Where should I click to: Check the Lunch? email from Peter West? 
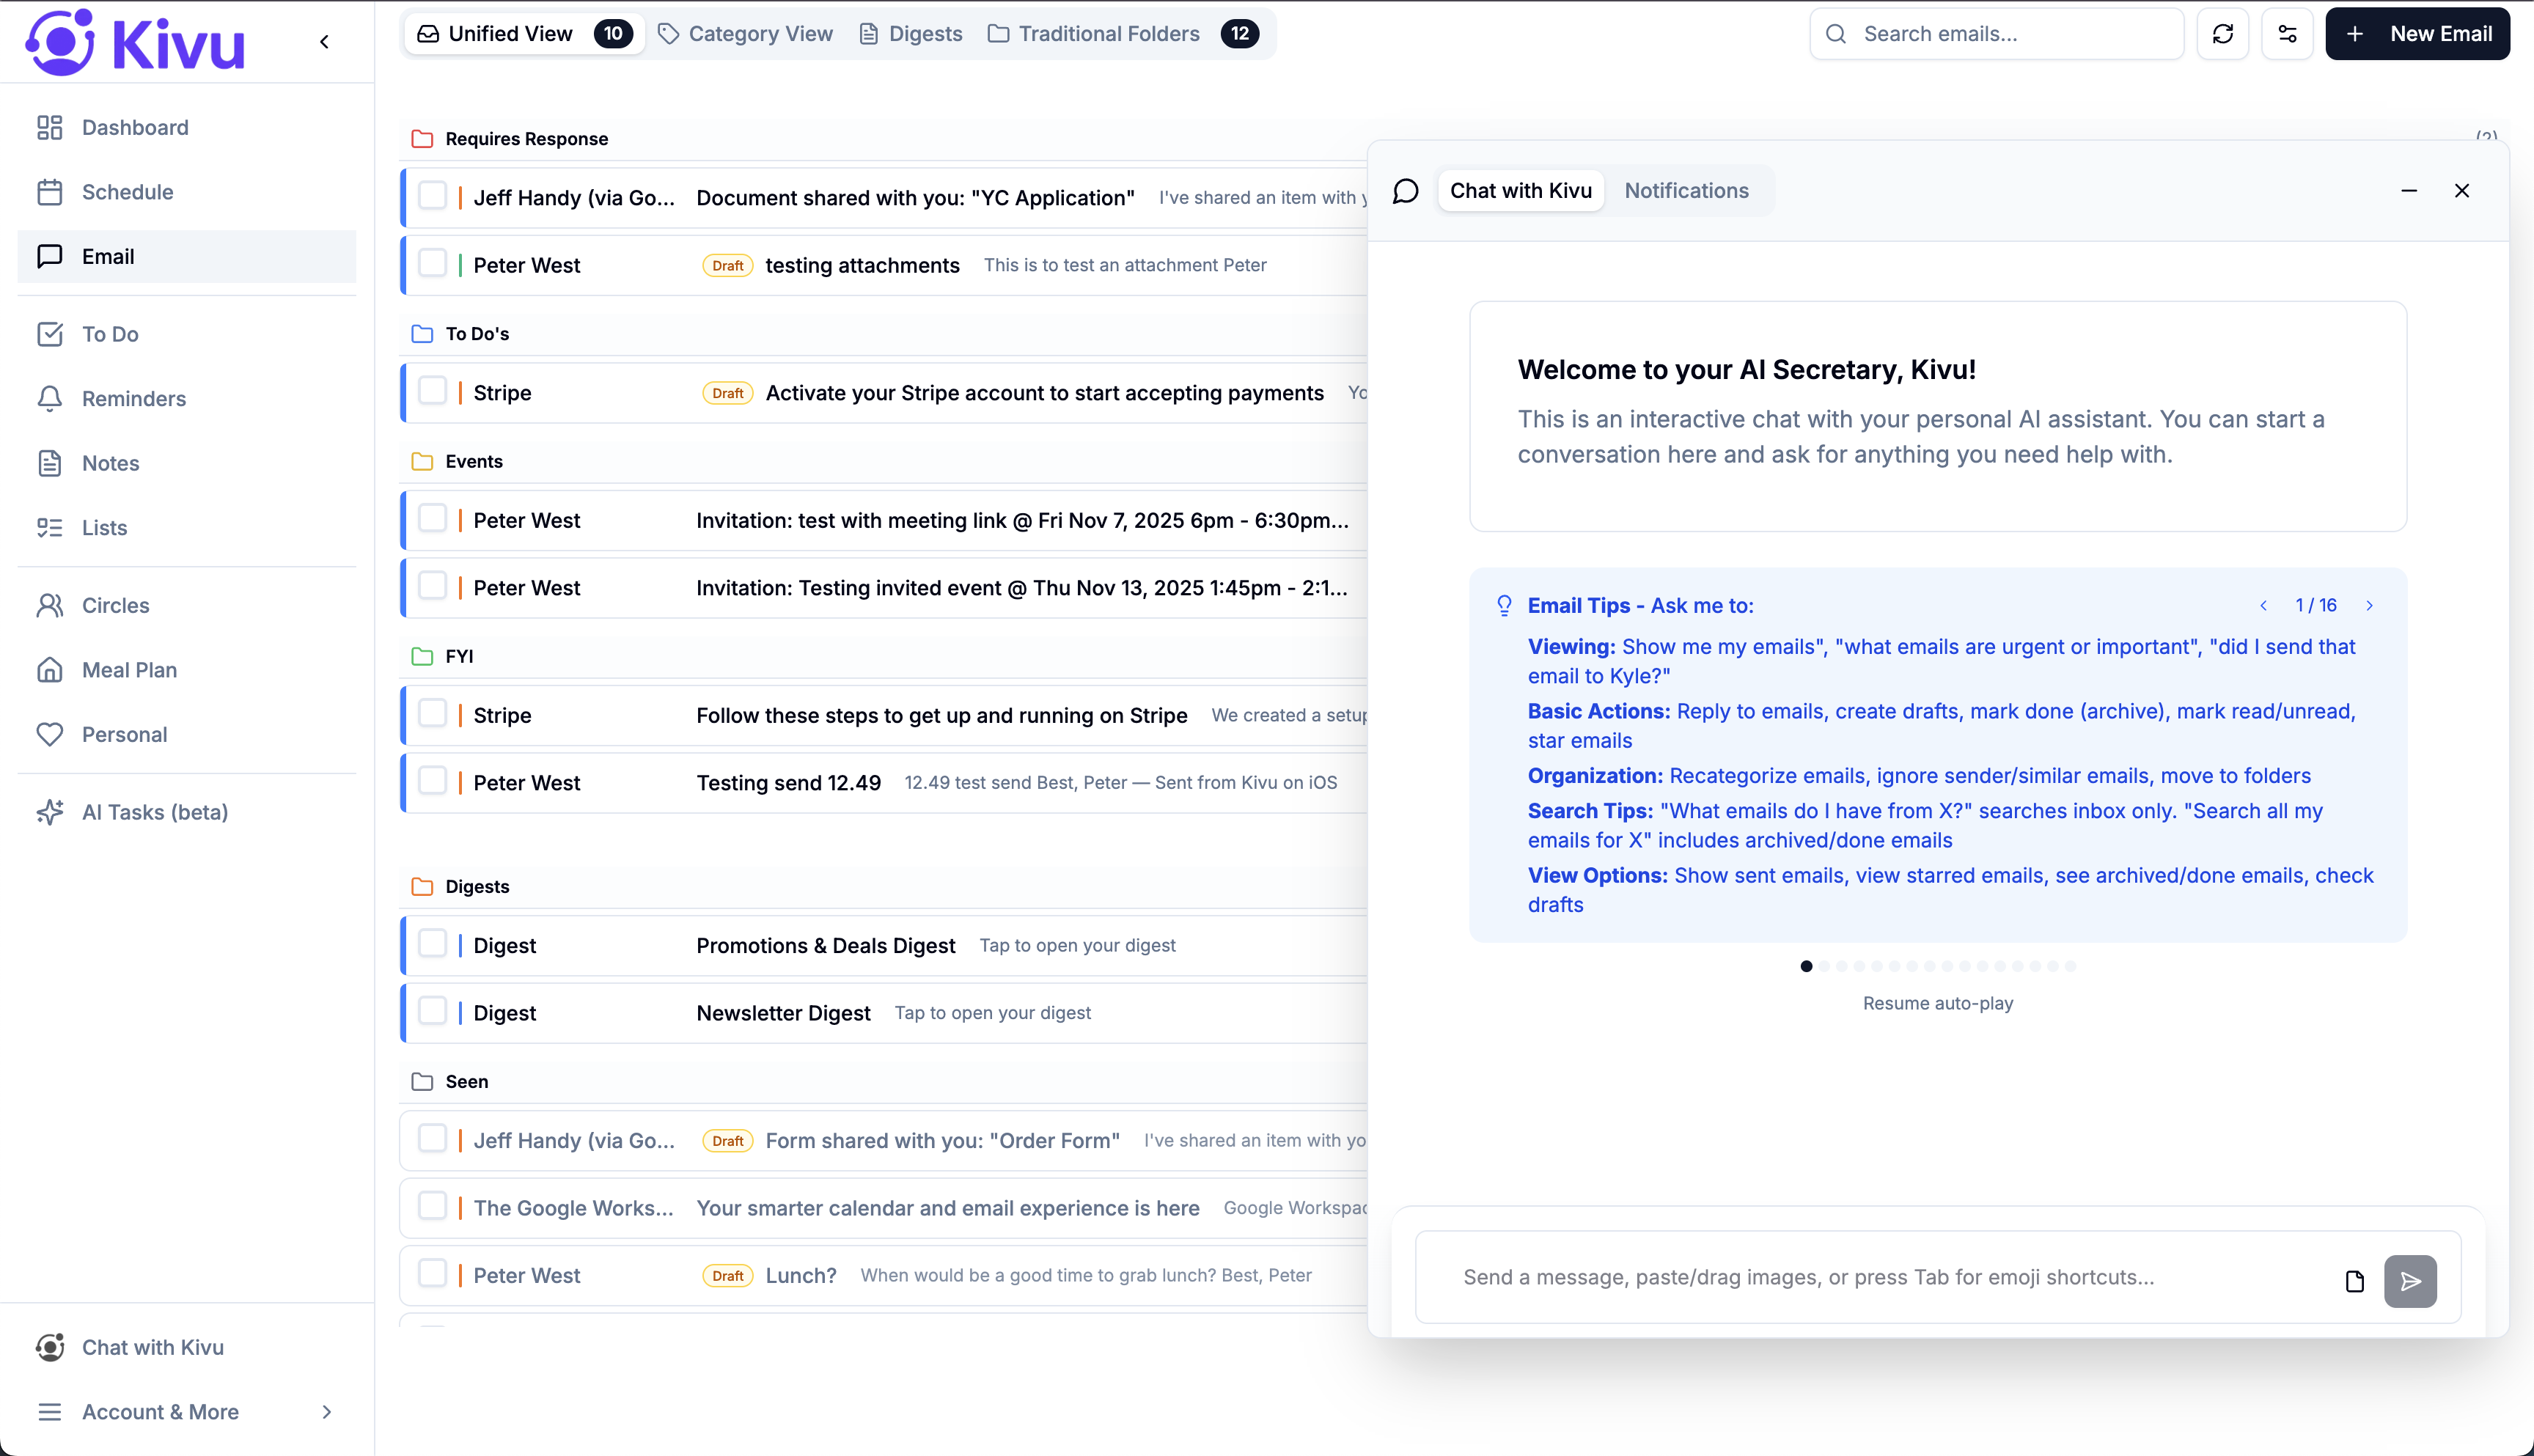click(433, 1274)
